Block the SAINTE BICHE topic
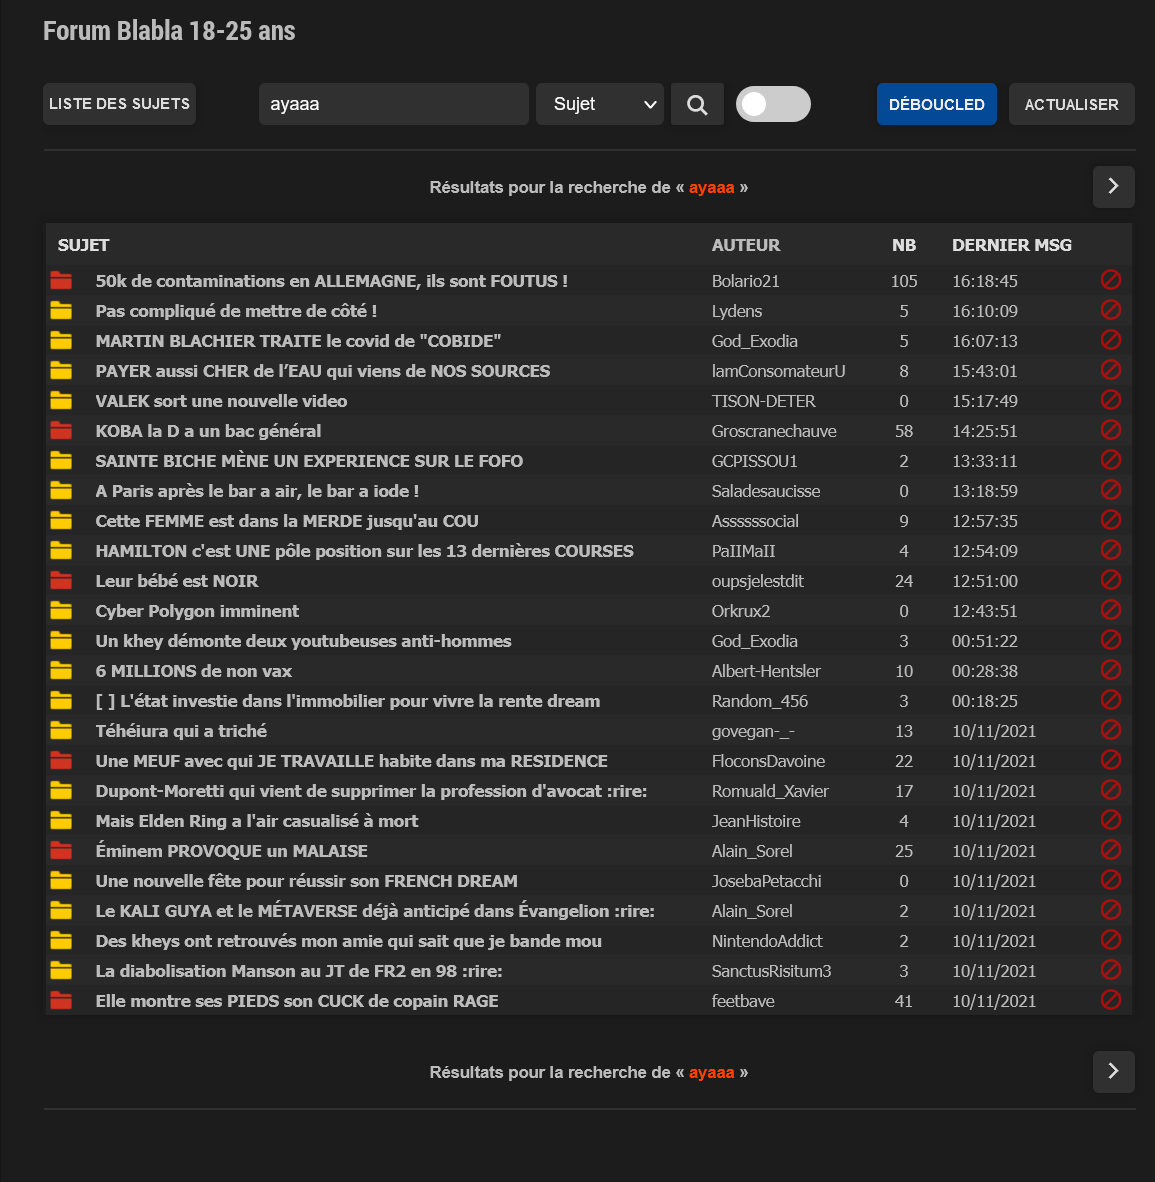 1111,460
